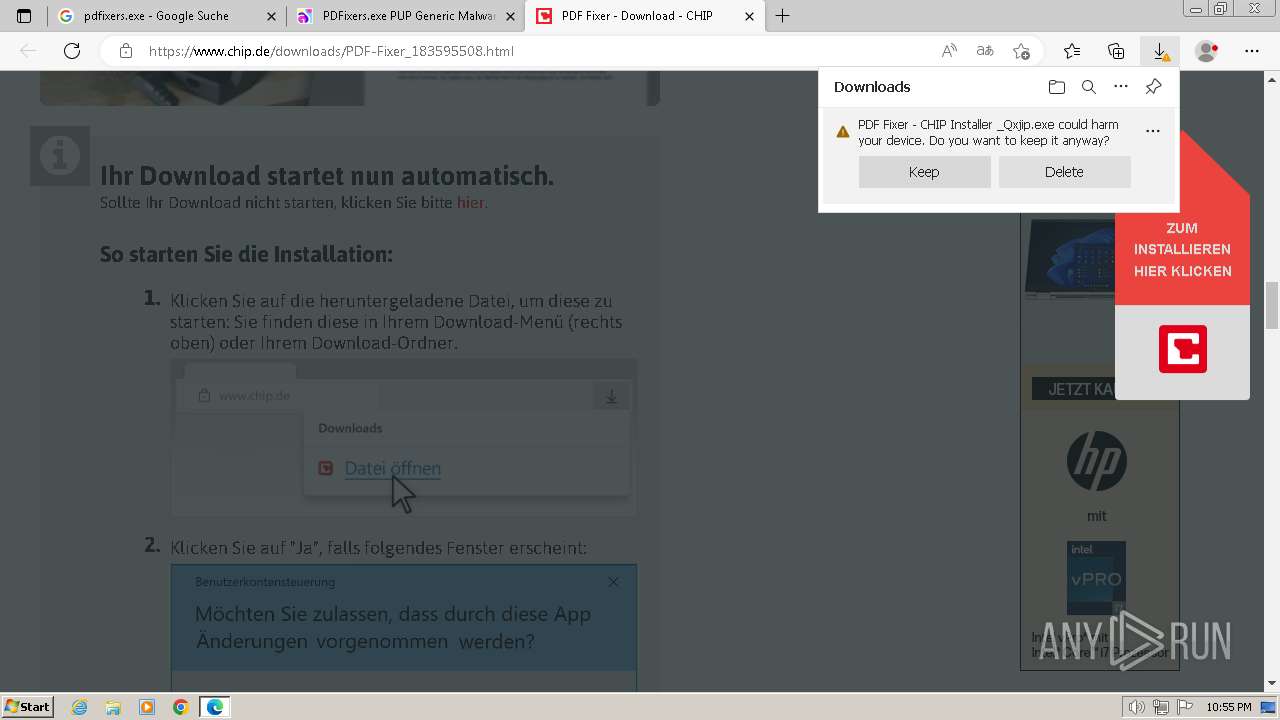The image size is (1280, 720).
Task: Launch Internet Explorer from taskbar
Action: click(x=80, y=707)
